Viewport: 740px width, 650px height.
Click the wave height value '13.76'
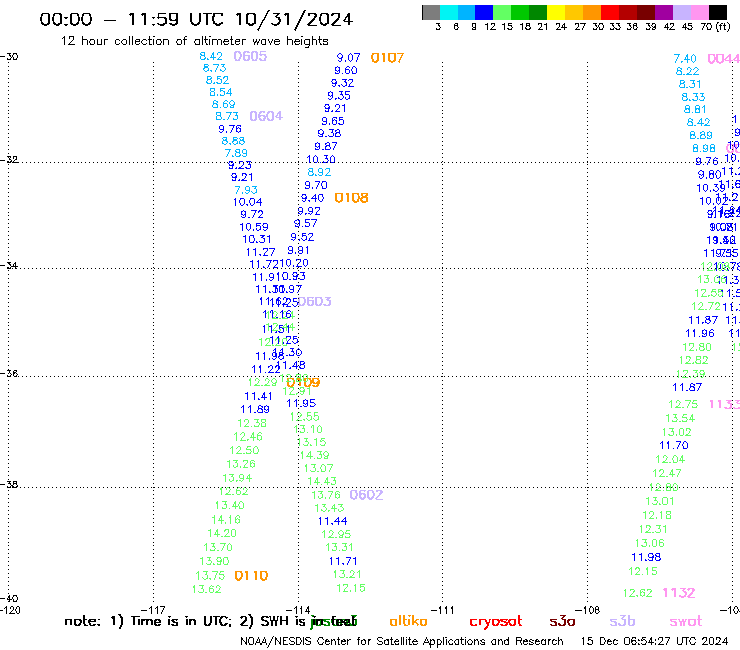(x=326, y=495)
